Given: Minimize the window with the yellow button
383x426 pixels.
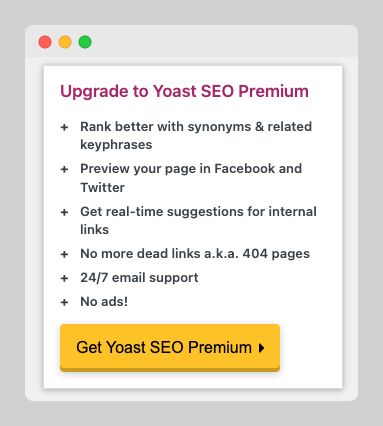Looking at the screenshot, I should [x=65, y=42].
